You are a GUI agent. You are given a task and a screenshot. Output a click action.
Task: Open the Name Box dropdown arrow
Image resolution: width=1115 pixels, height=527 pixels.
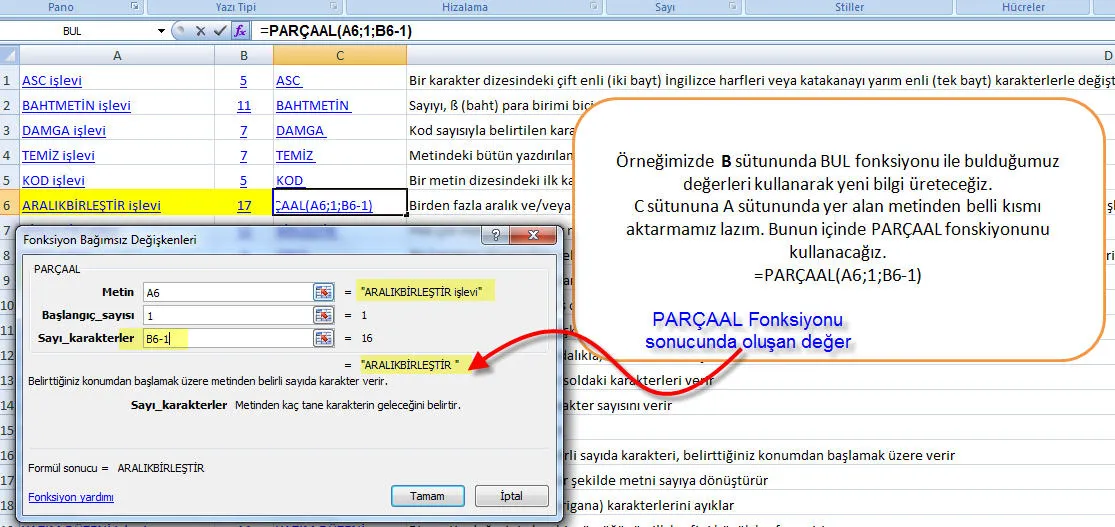tap(160, 31)
